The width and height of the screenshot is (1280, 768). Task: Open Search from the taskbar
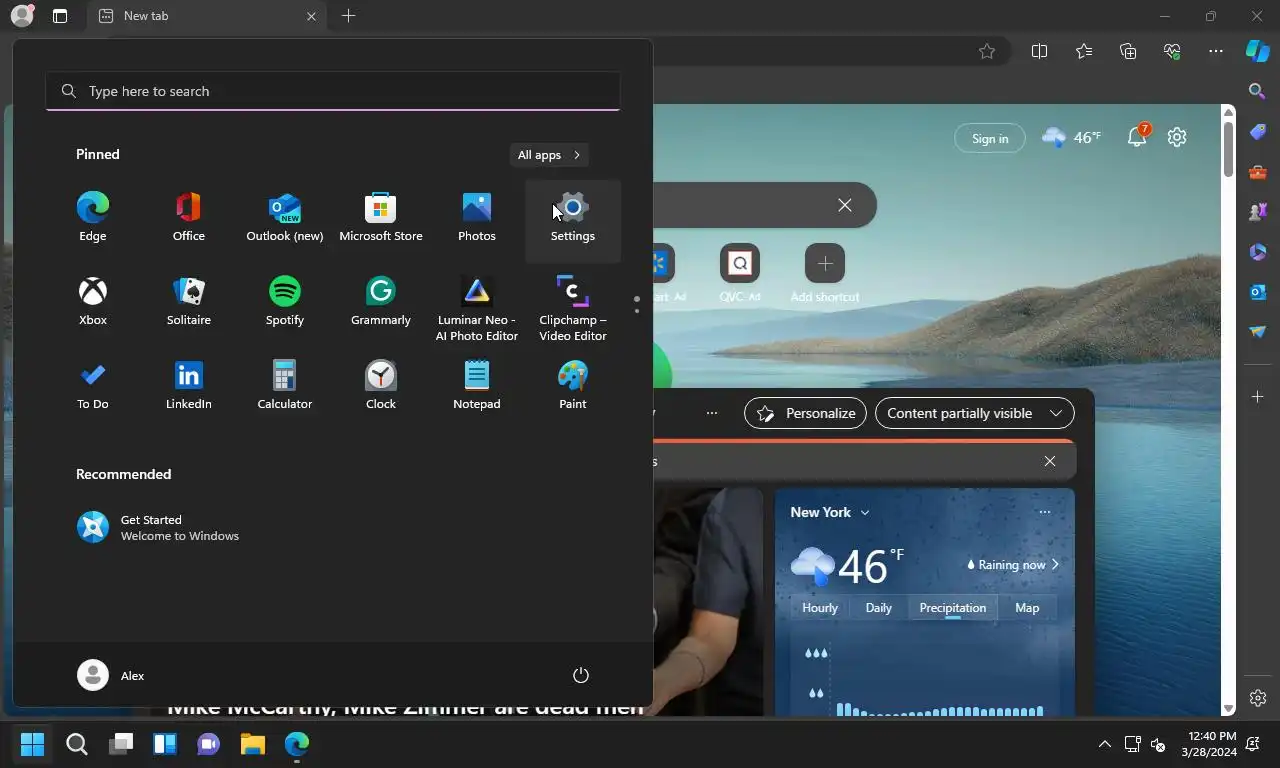(x=77, y=744)
